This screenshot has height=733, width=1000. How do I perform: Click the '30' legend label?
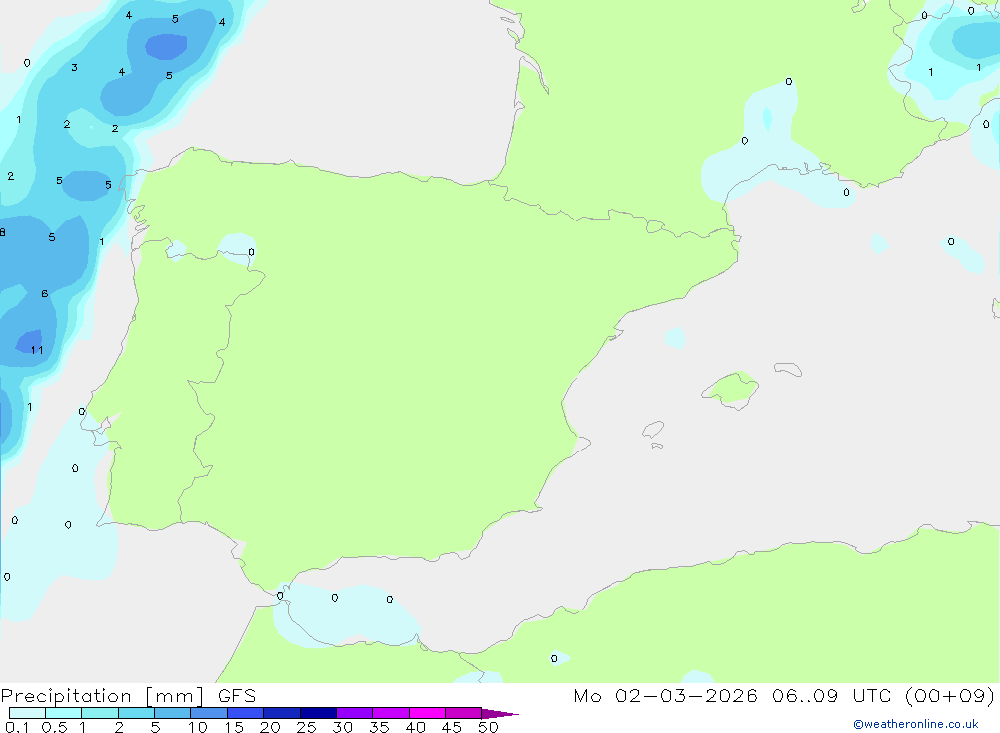coord(342,727)
